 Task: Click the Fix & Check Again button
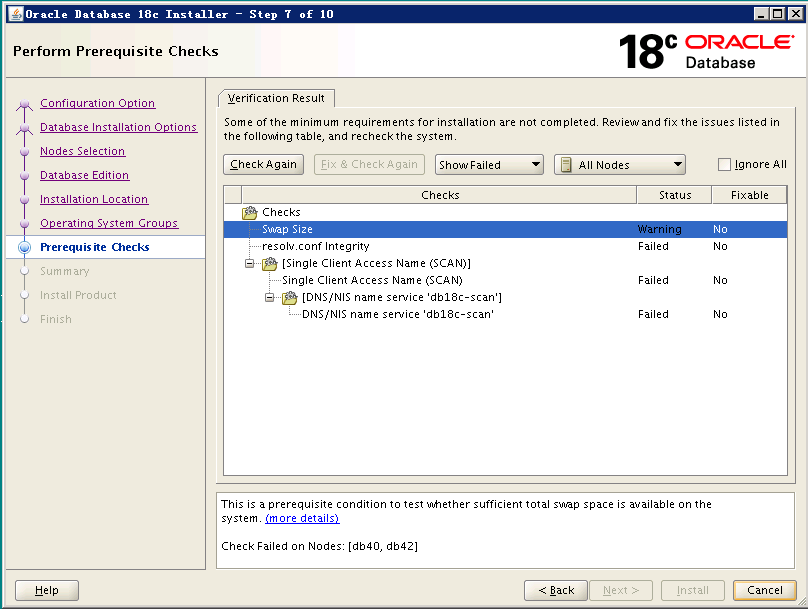coord(369,164)
